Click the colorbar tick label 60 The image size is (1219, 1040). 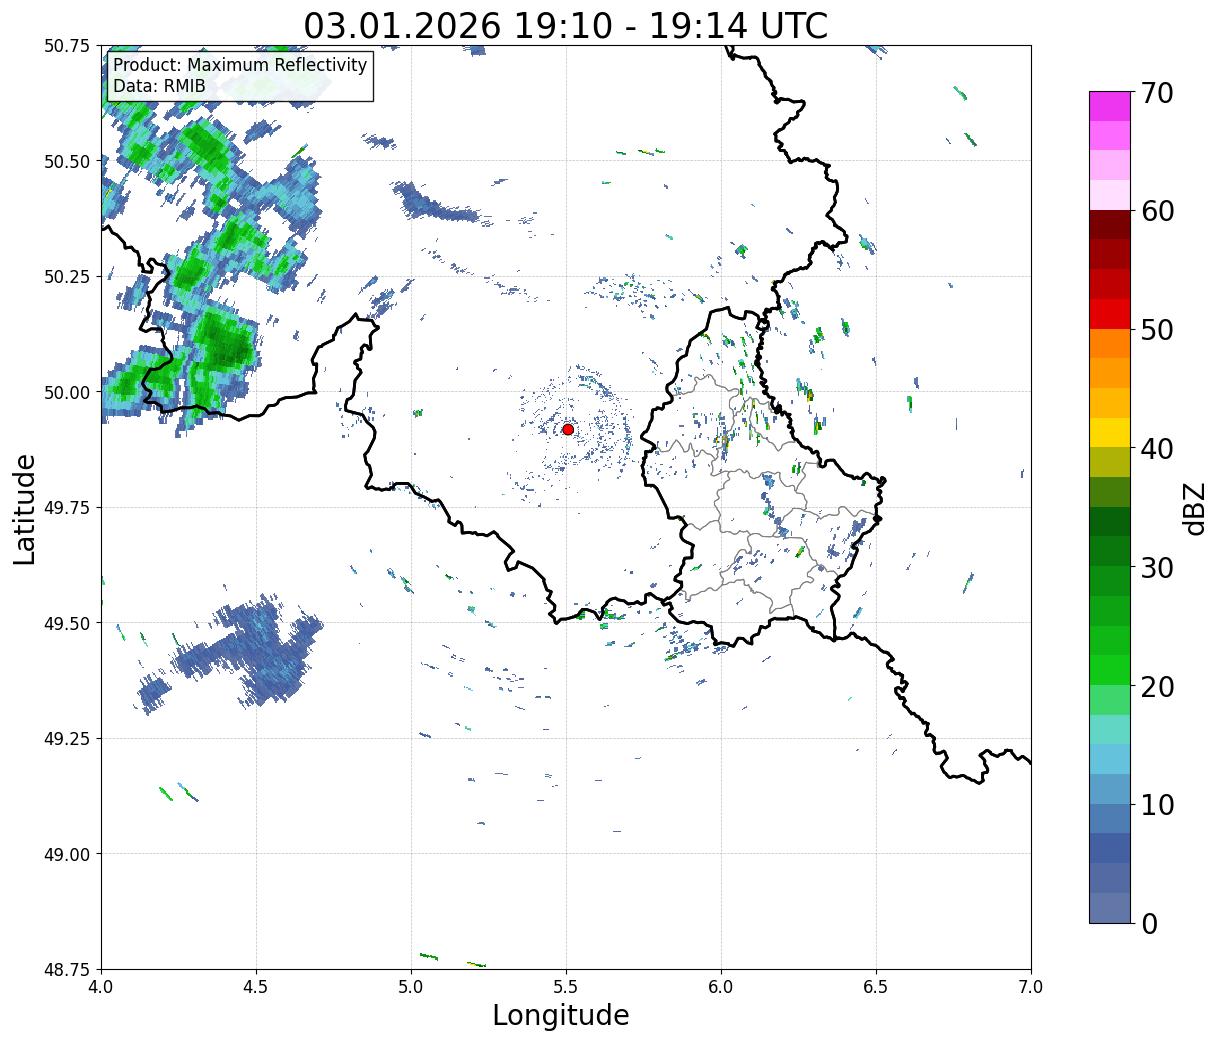click(x=1157, y=211)
